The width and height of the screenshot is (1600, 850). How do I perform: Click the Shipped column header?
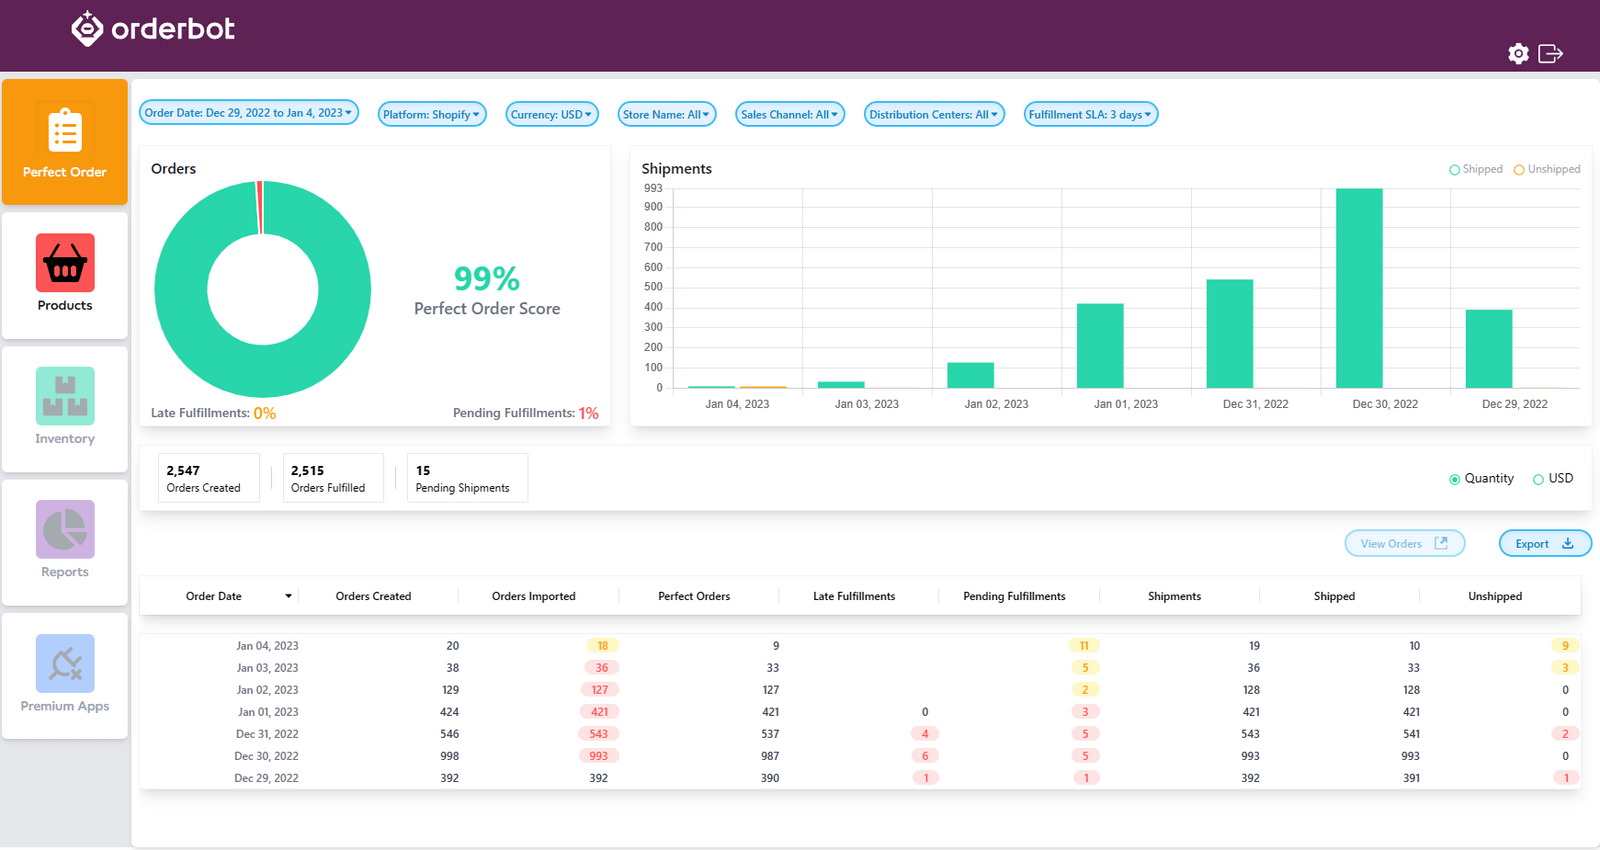click(x=1334, y=596)
